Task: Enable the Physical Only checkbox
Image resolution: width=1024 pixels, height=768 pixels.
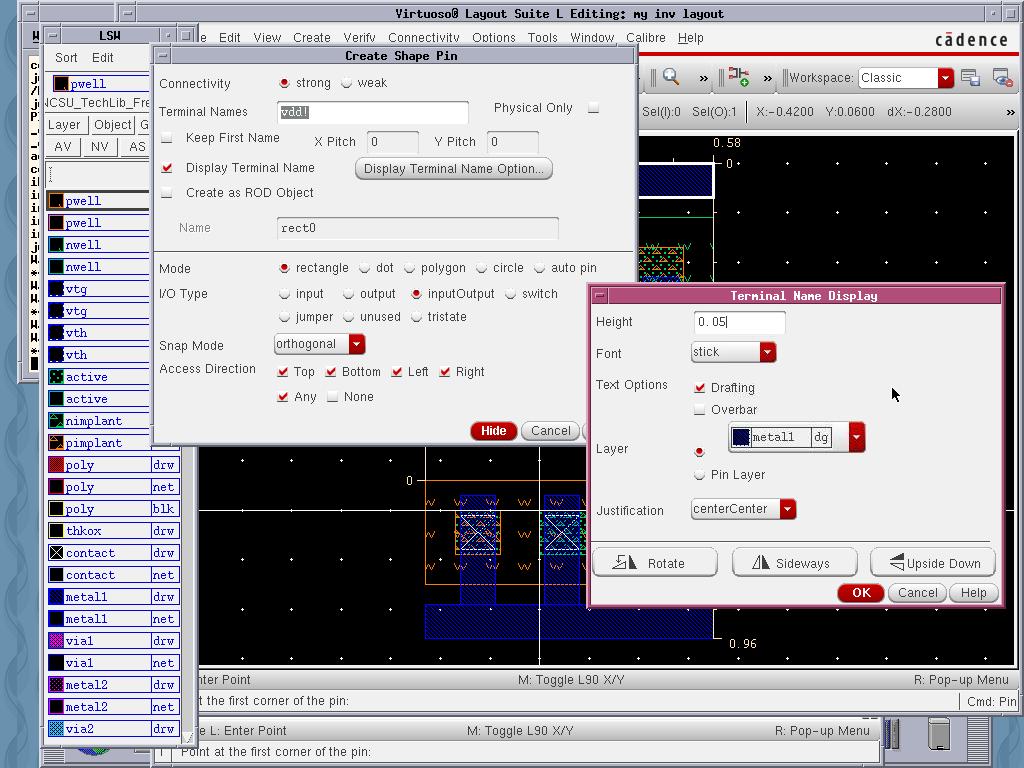Action: pyautogui.click(x=593, y=108)
